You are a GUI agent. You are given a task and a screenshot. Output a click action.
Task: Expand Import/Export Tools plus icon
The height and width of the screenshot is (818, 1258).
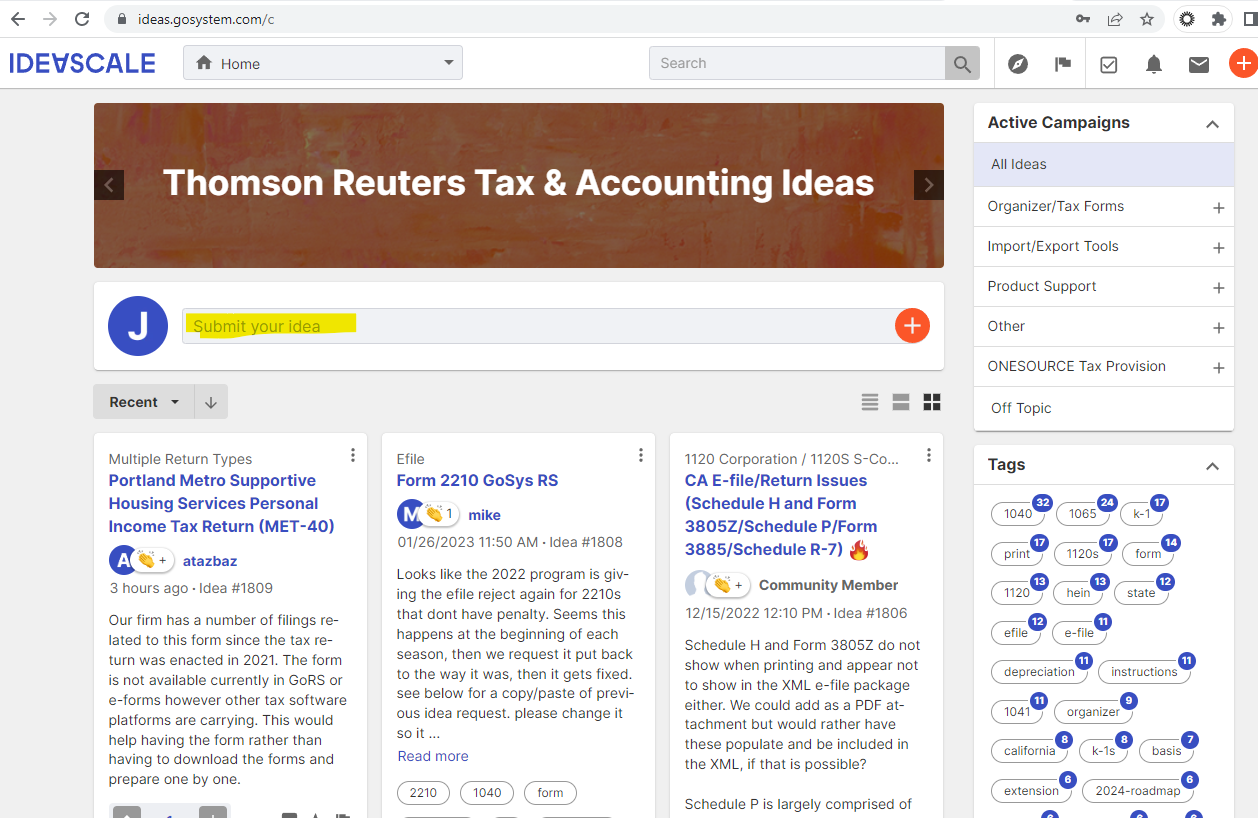point(1218,248)
